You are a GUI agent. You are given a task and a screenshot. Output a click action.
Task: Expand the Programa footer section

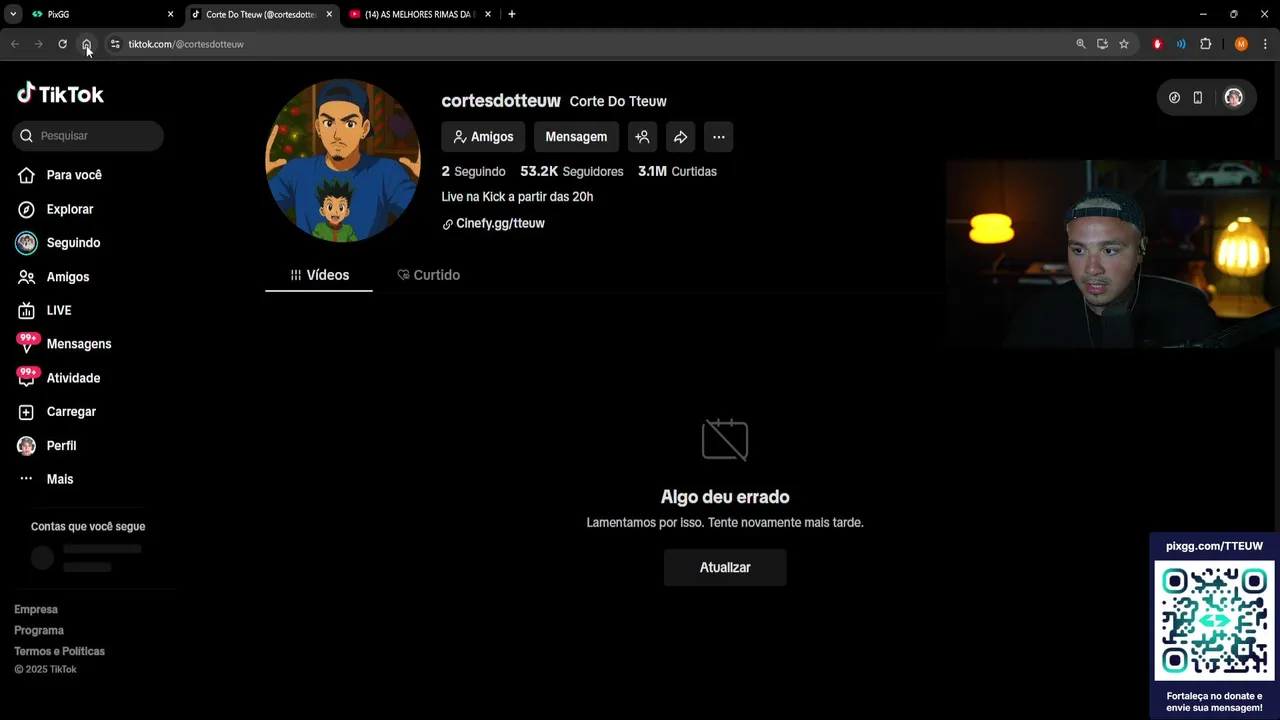[39, 631]
